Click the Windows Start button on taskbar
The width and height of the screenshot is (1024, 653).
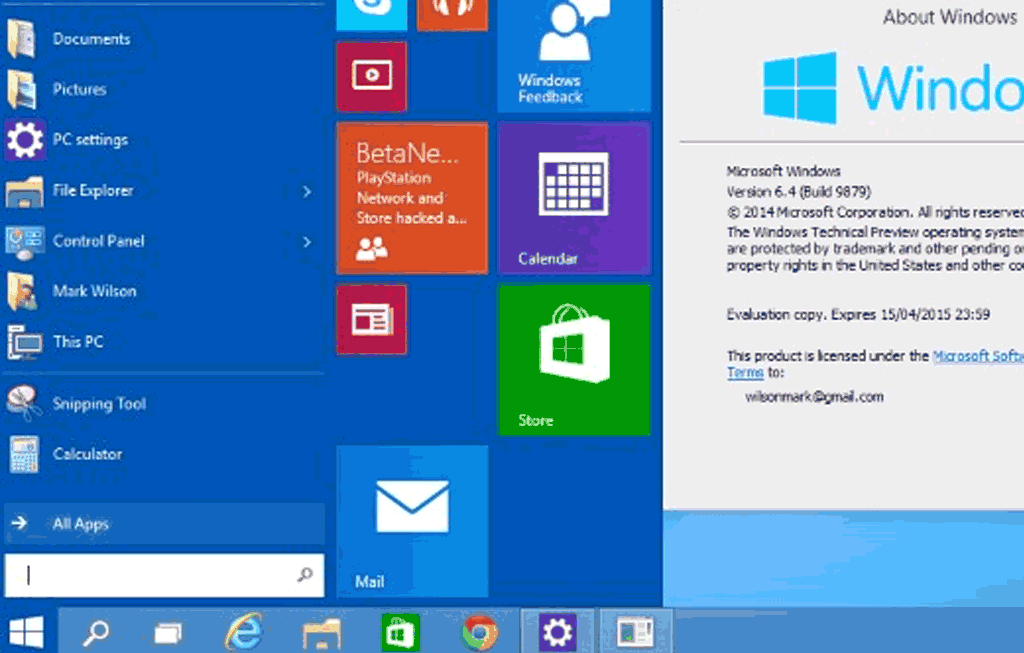point(26,631)
